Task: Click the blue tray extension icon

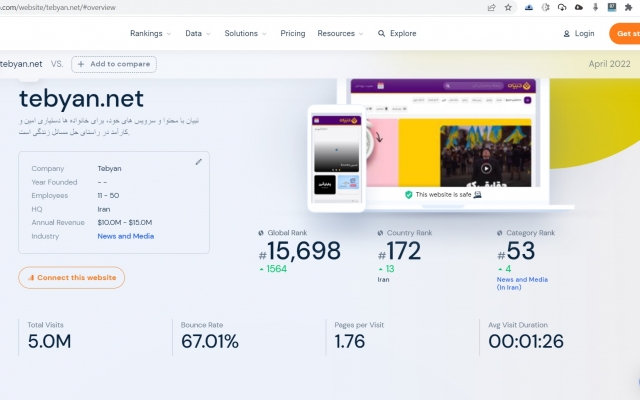Action: pyautogui.click(x=529, y=7)
